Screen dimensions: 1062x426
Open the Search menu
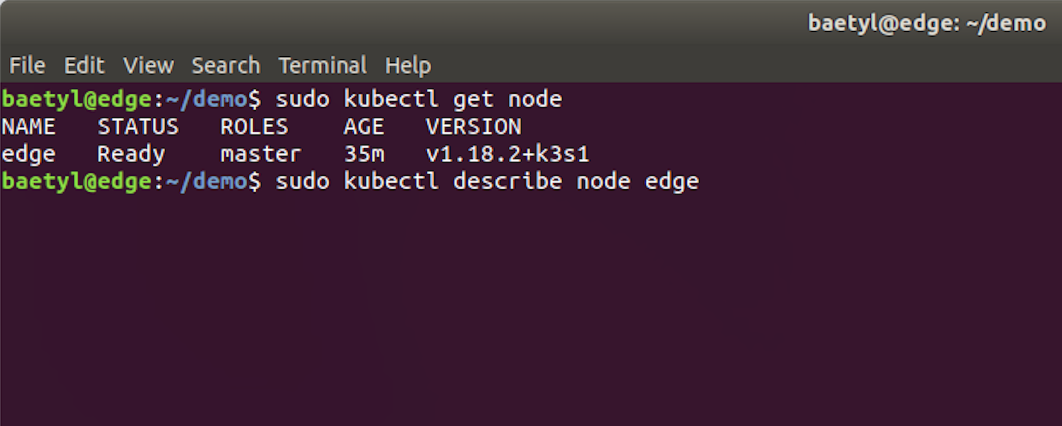[226, 66]
